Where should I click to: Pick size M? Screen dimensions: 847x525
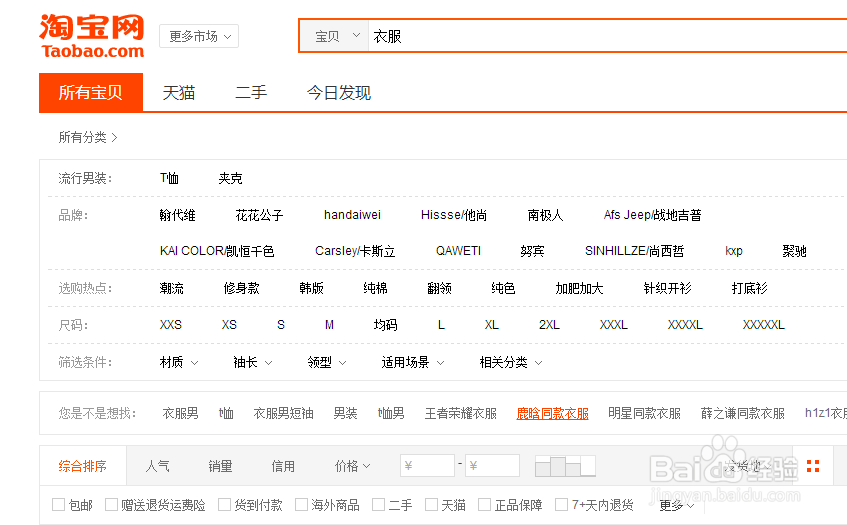pyautogui.click(x=330, y=325)
